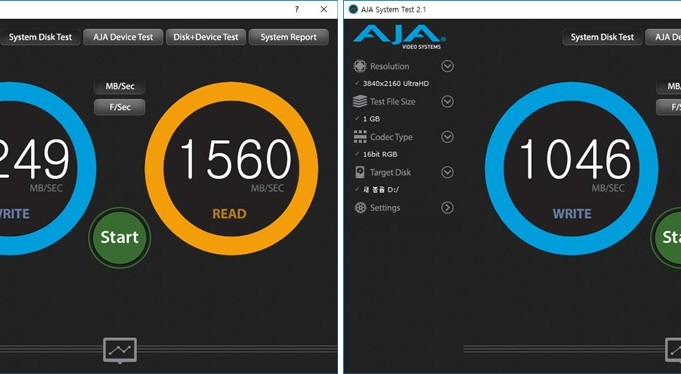Expand the Resolution dropdown arrow

point(447,66)
